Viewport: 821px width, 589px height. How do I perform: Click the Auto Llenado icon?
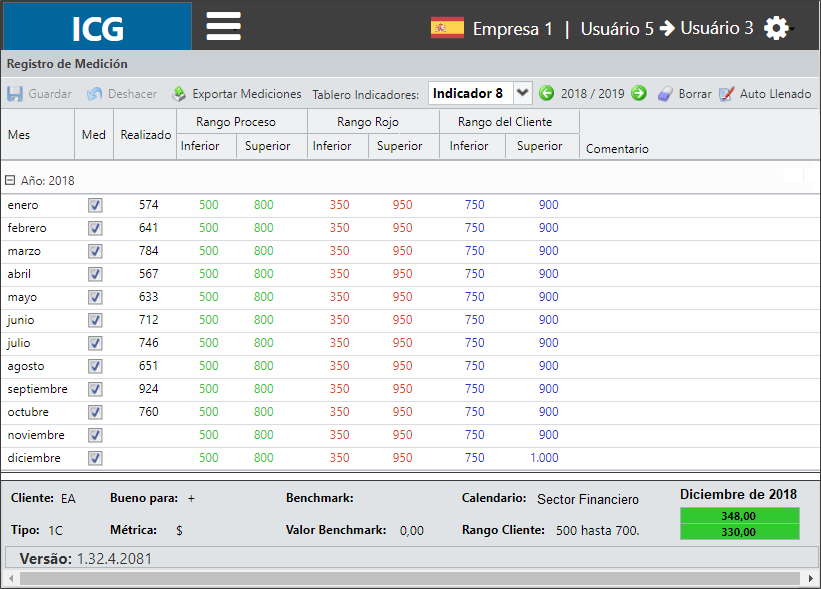[x=727, y=94]
